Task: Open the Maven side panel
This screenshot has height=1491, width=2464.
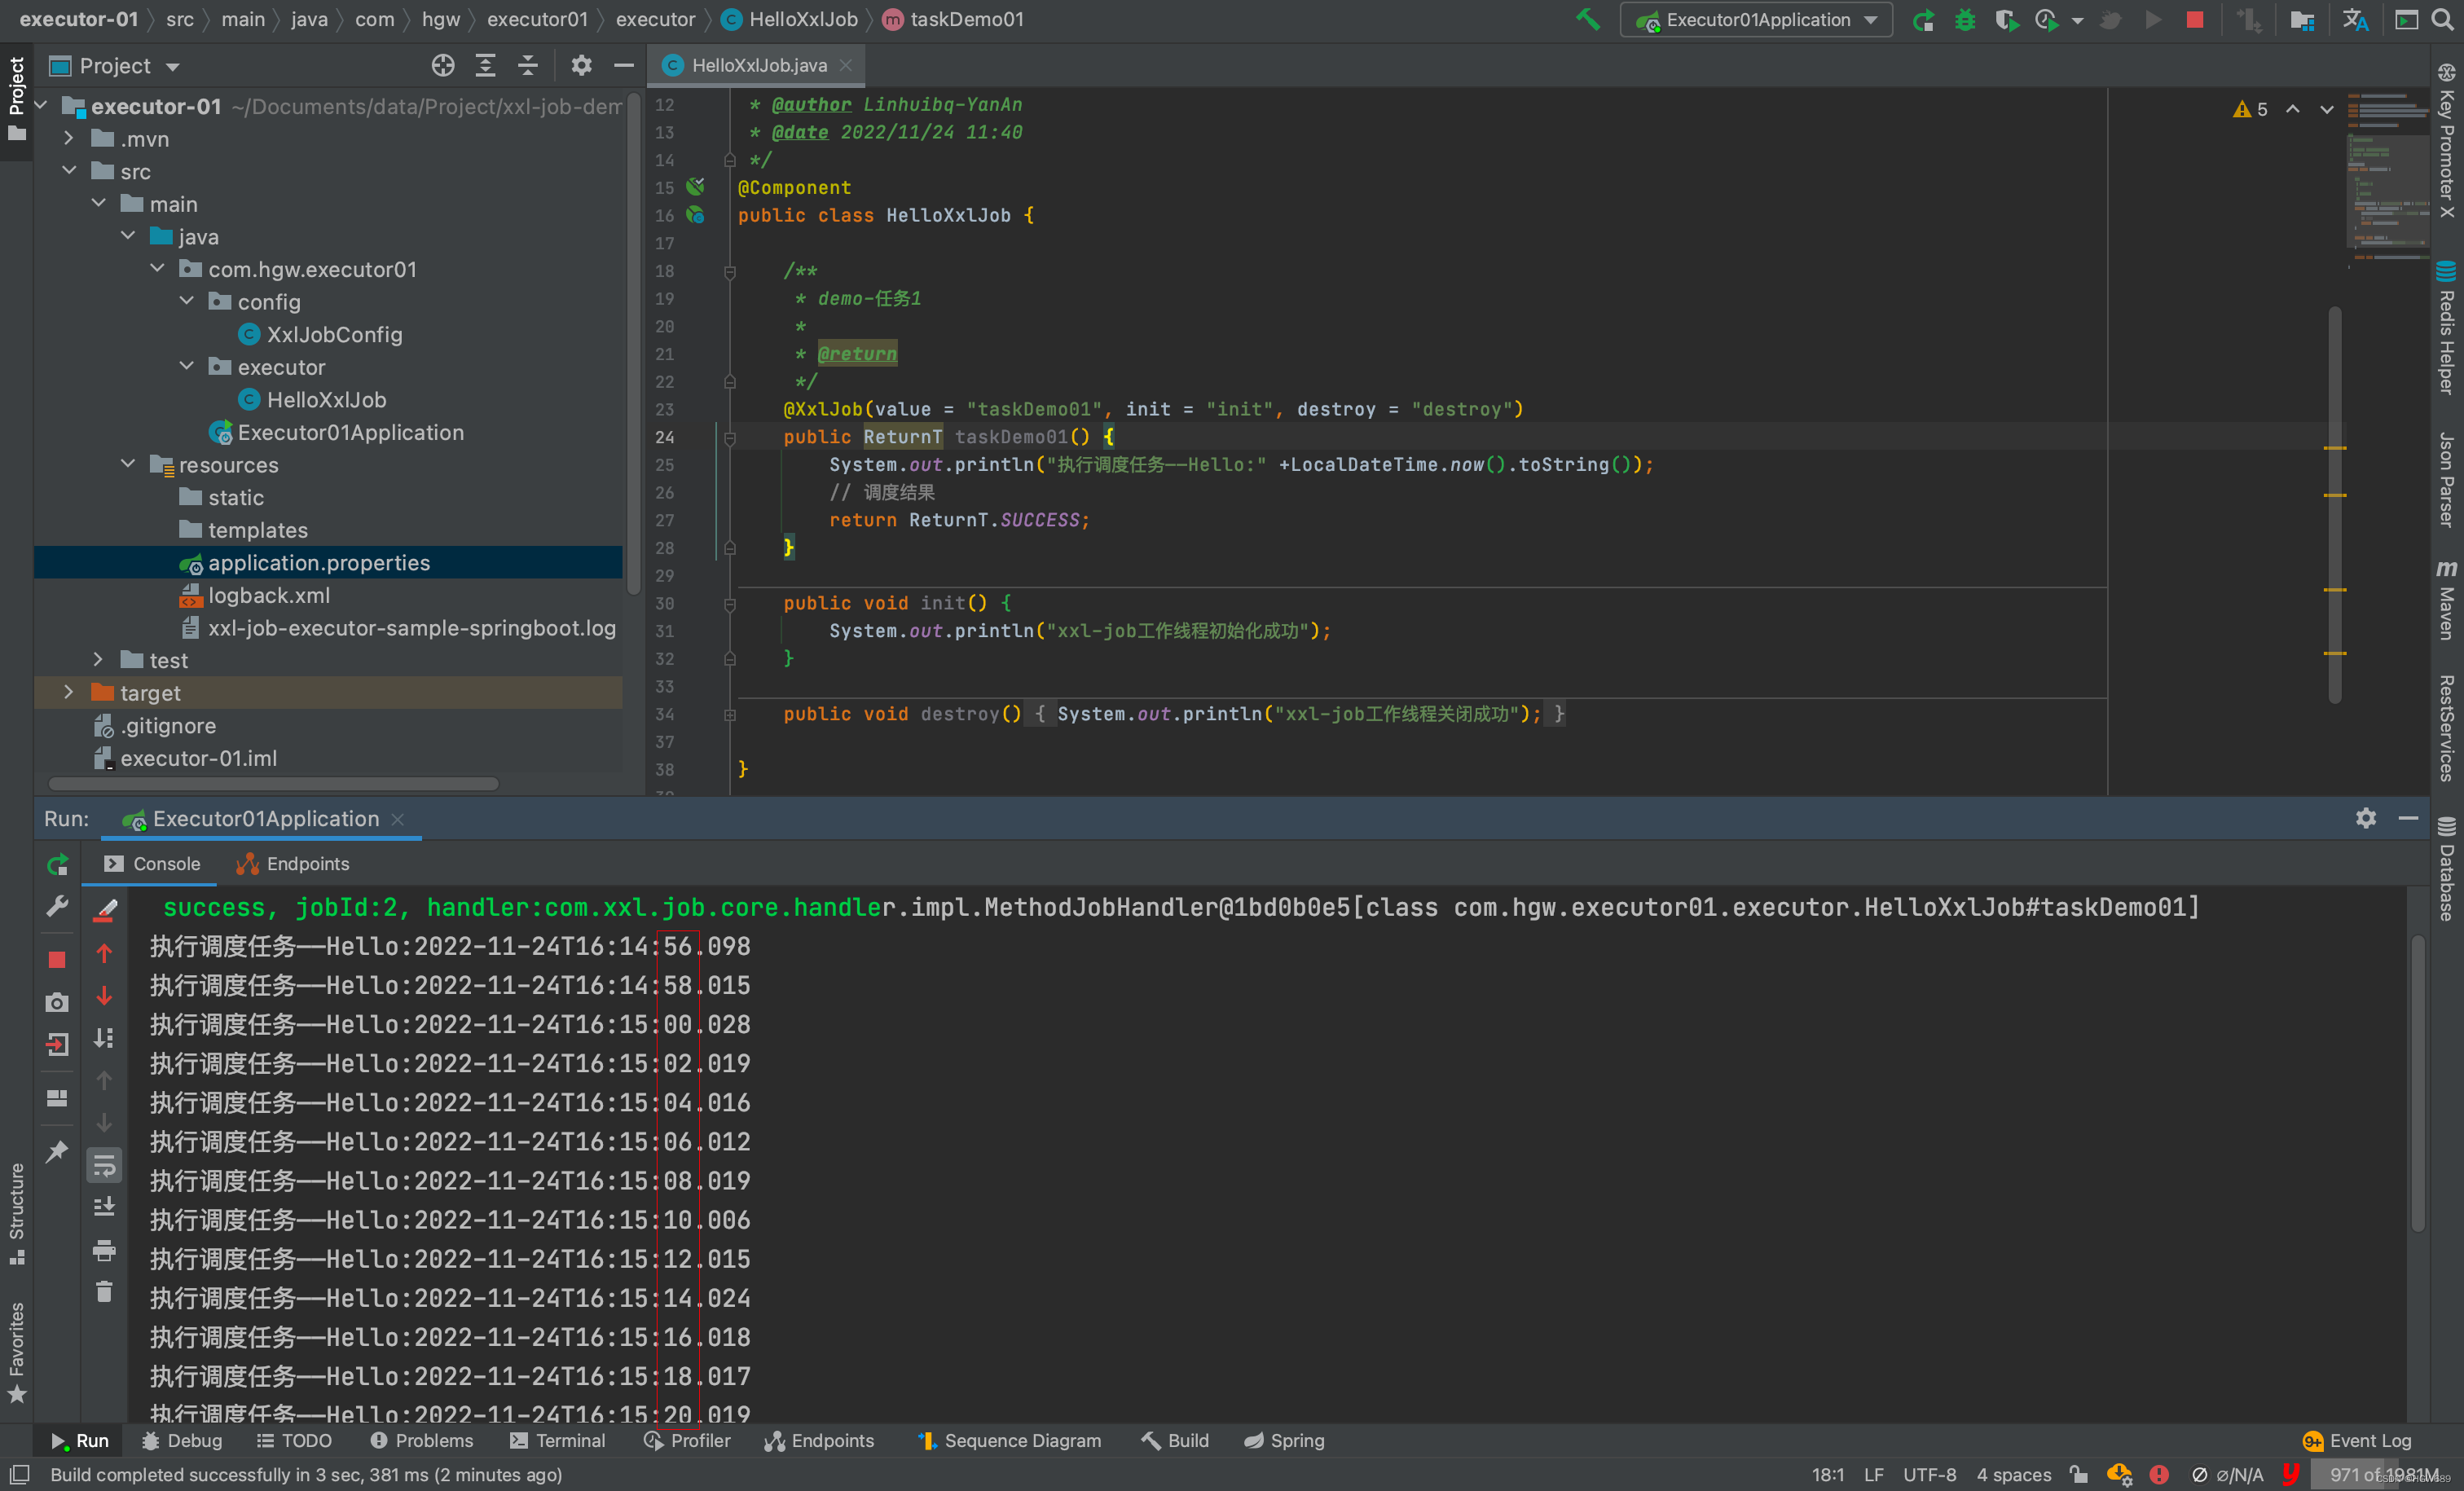Action: [x=2446, y=599]
